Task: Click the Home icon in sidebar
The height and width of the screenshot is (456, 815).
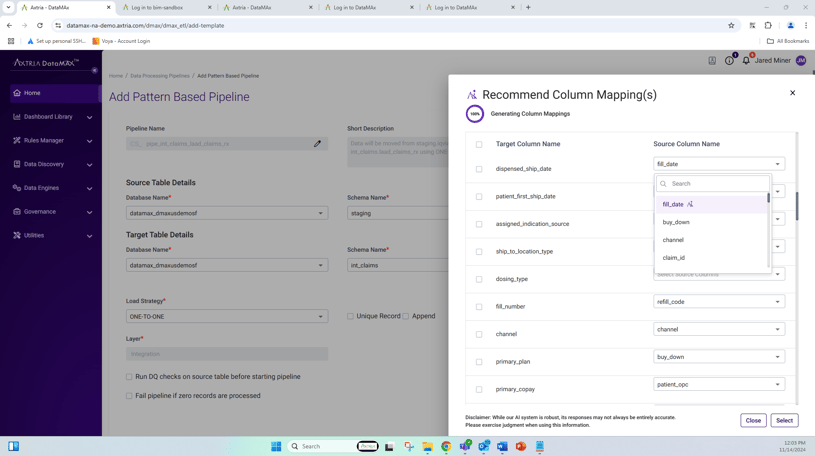Action: (17, 93)
